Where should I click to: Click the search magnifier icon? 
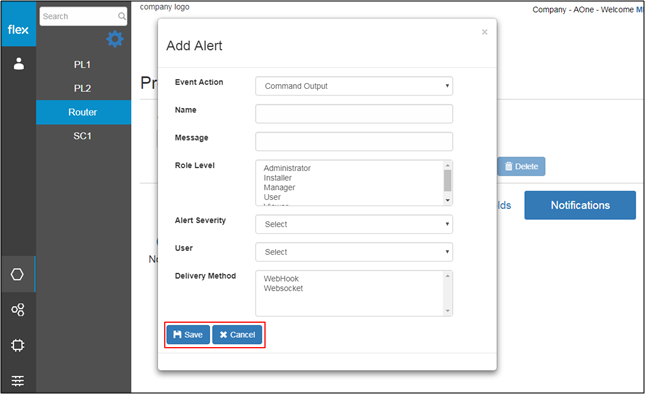click(x=122, y=16)
